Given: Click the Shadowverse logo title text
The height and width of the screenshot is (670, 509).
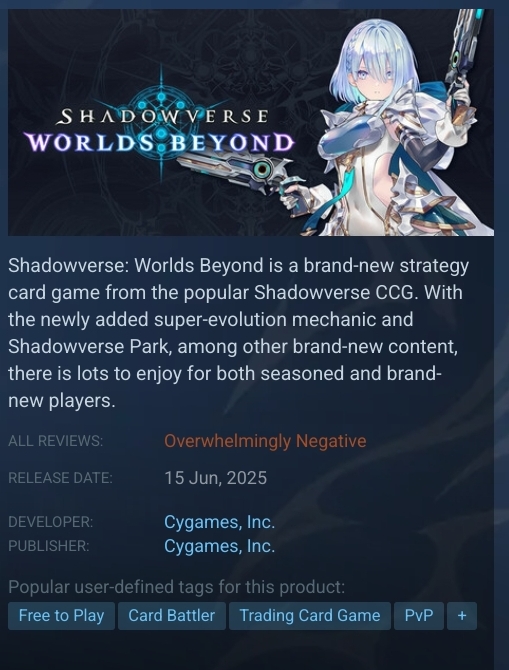Looking at the screenshot, I should [162, 117].
